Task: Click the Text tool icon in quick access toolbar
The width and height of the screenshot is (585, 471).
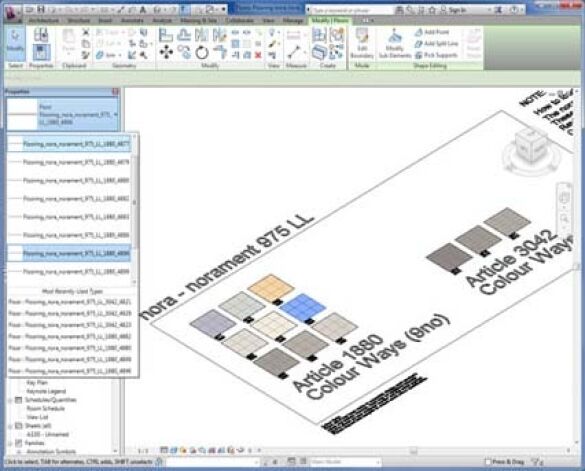Action: tap(143, 10)
